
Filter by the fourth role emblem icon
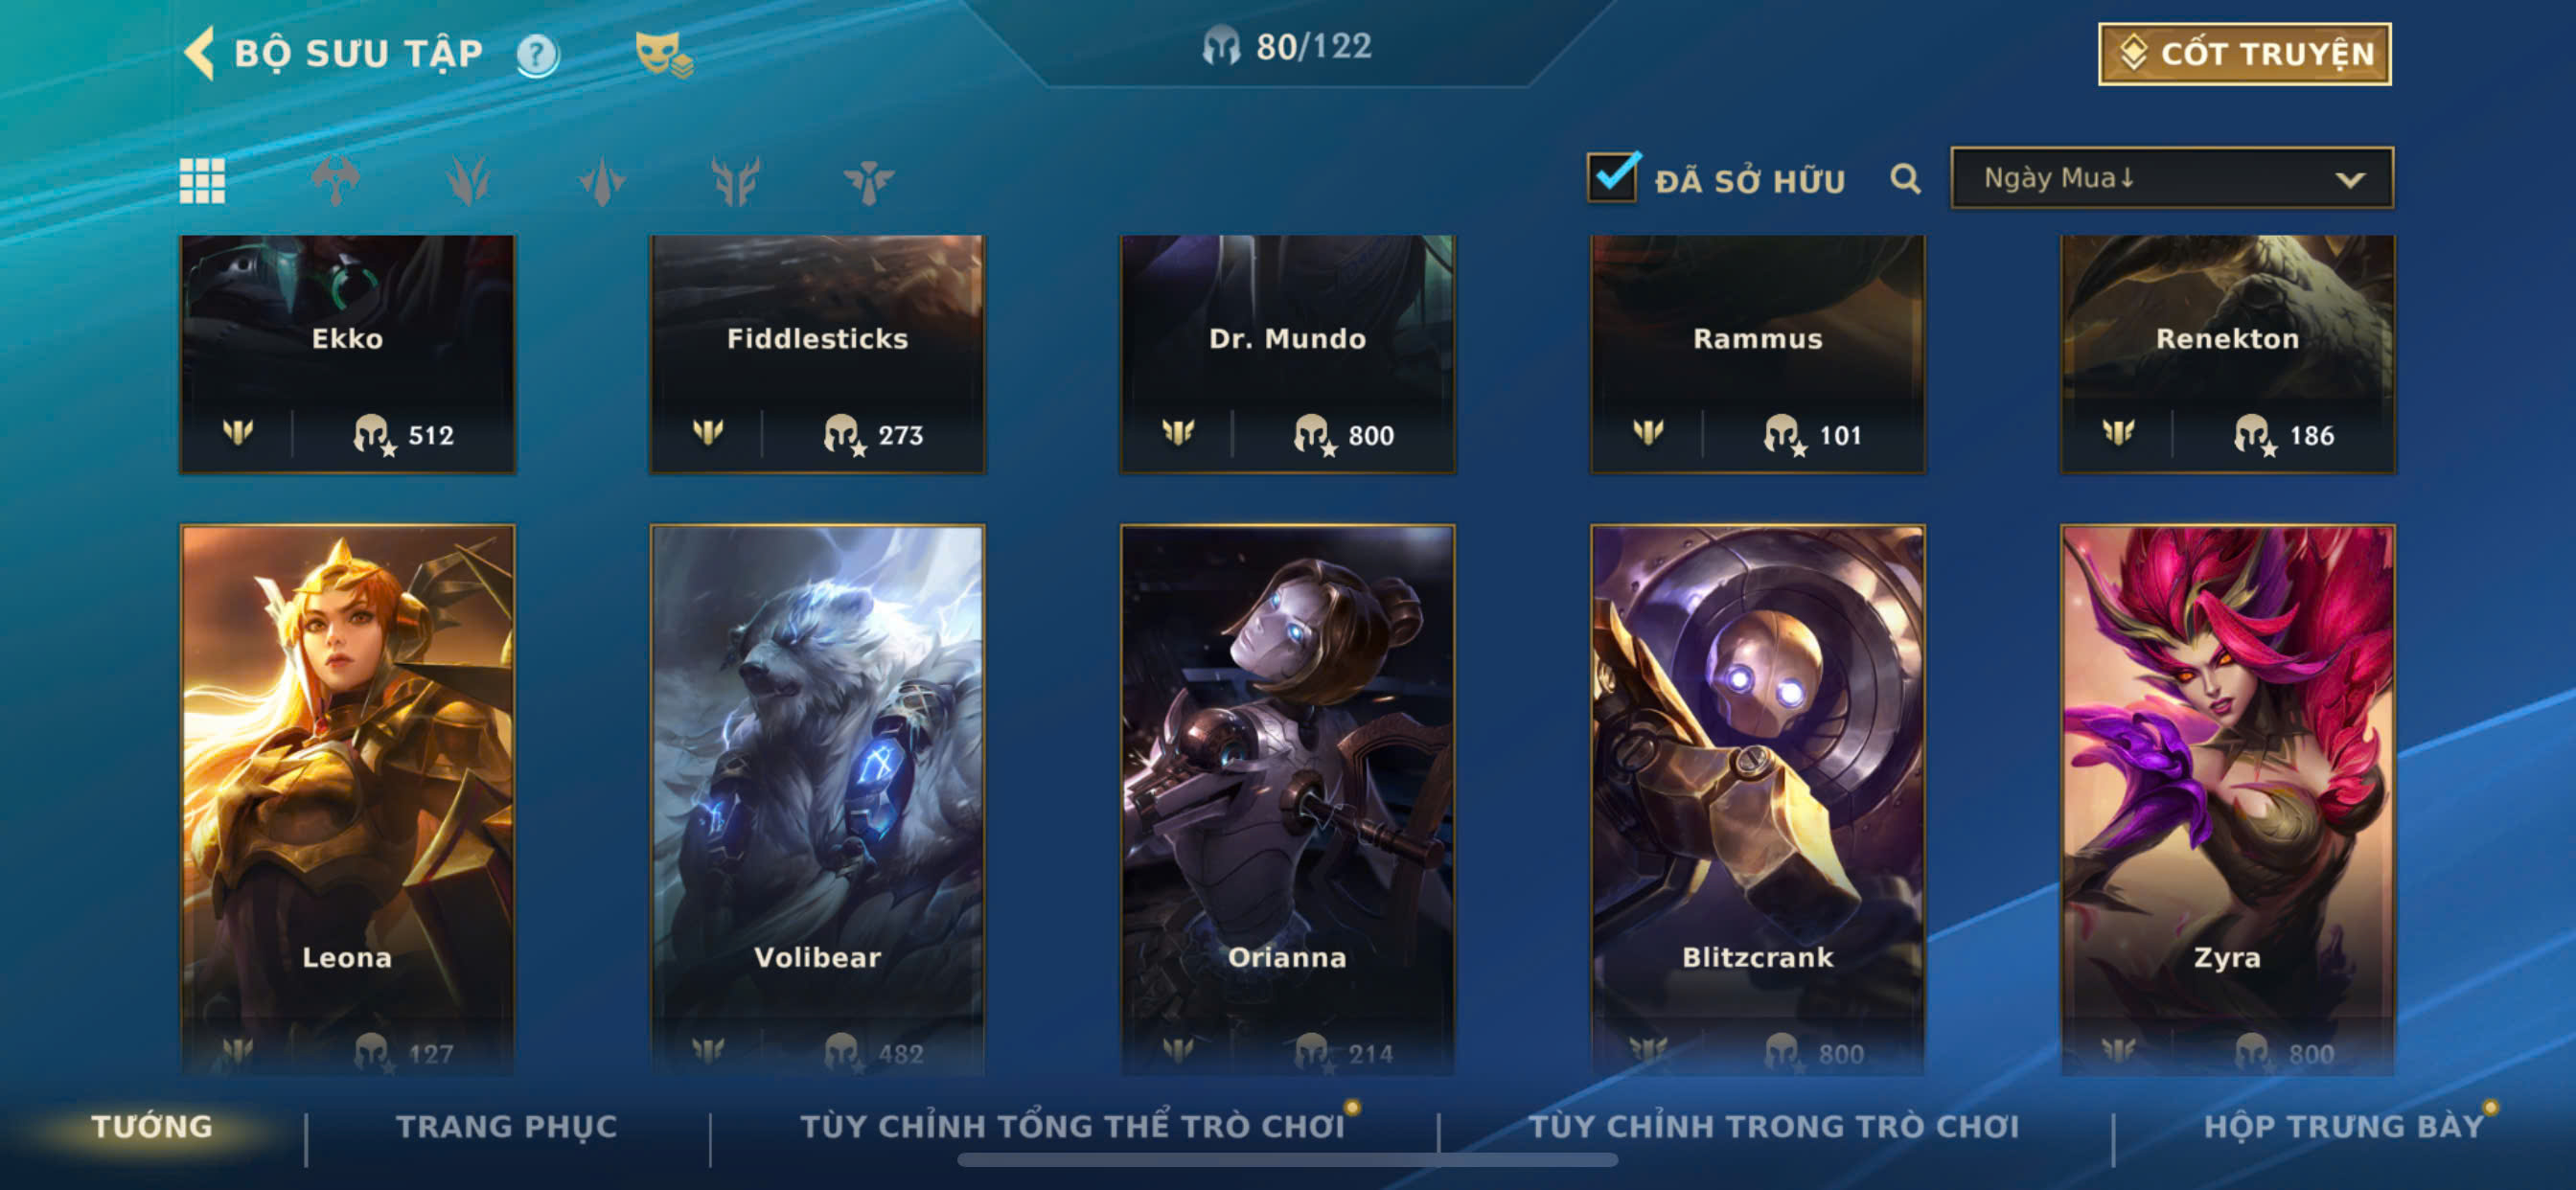(x=735, y=181)
